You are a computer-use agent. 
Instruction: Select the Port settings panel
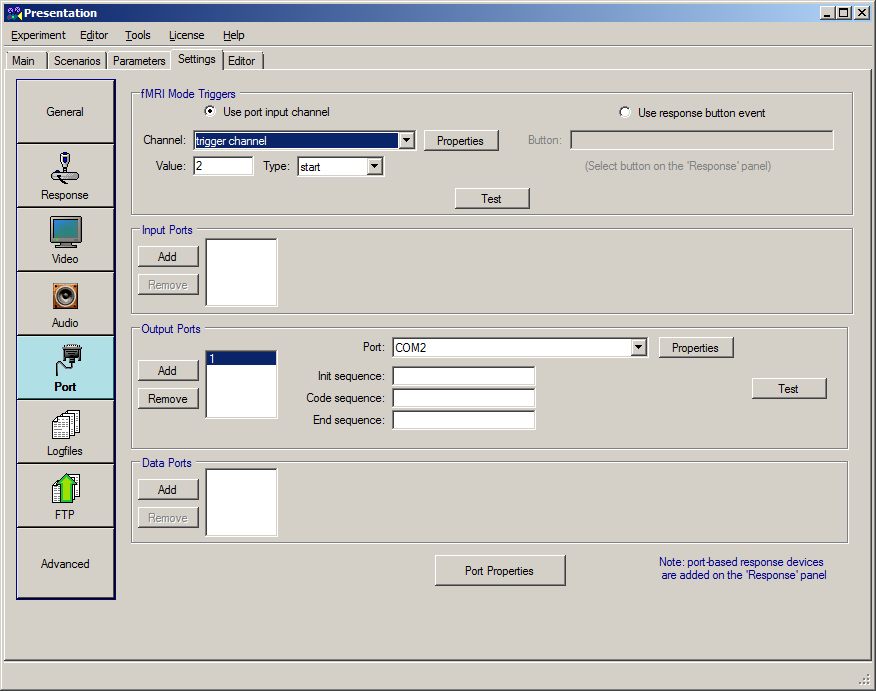65,368
